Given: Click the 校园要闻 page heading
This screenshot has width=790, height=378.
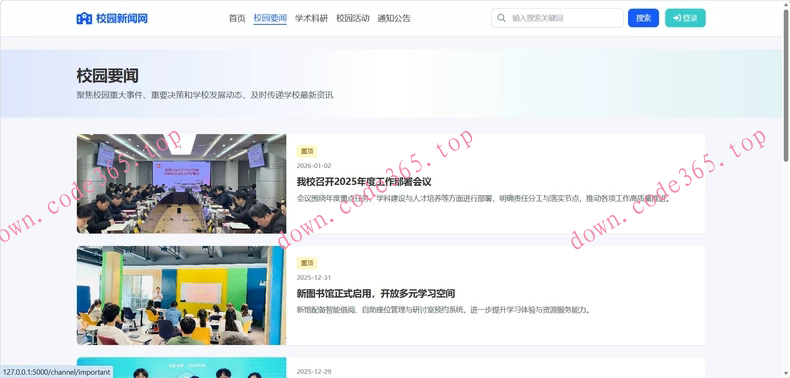Looking at the screenshot, I should (107, 76).
